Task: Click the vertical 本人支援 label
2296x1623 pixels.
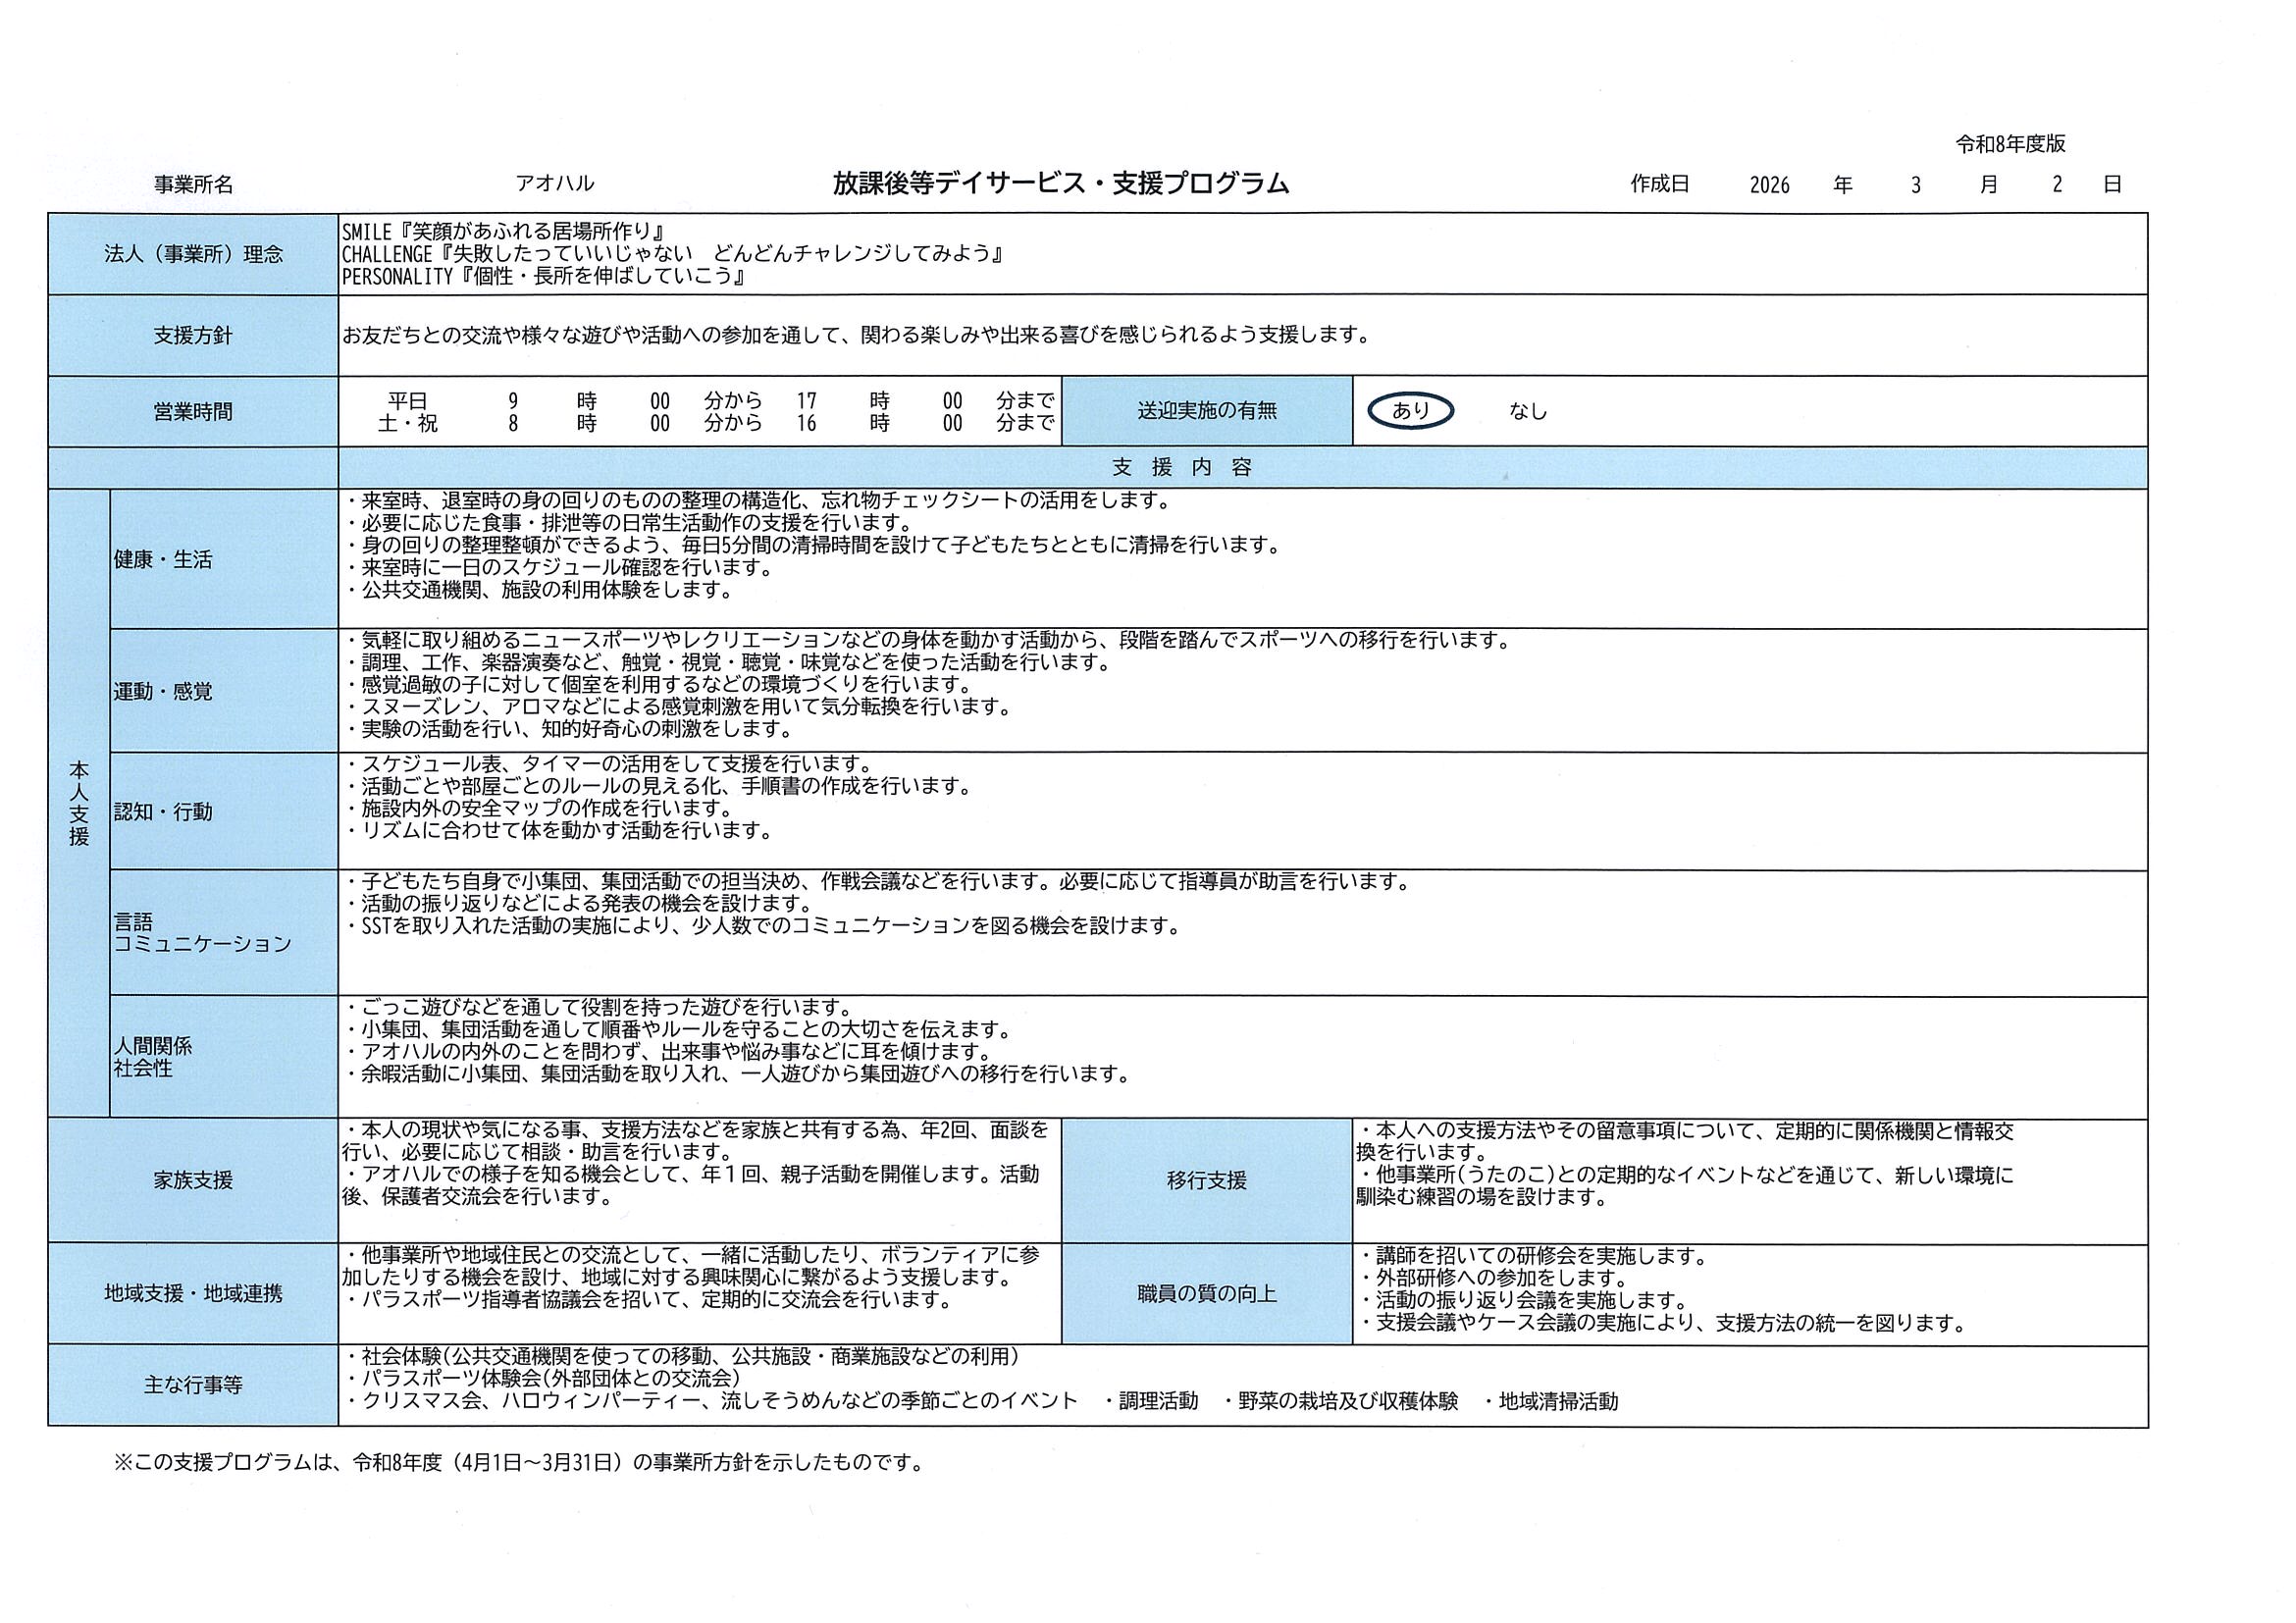Action: pos(79,803)
